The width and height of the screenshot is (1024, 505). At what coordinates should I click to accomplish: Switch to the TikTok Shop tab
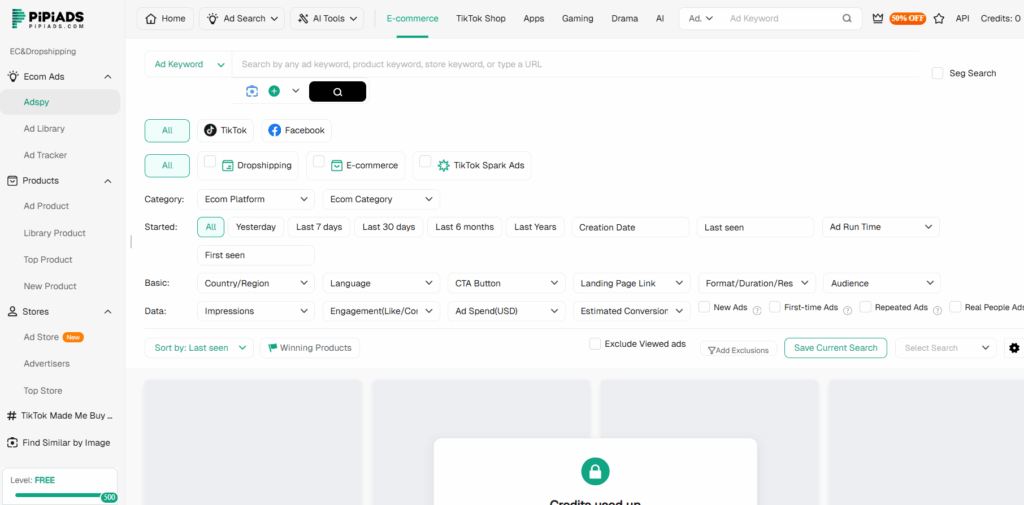point(481,19)
